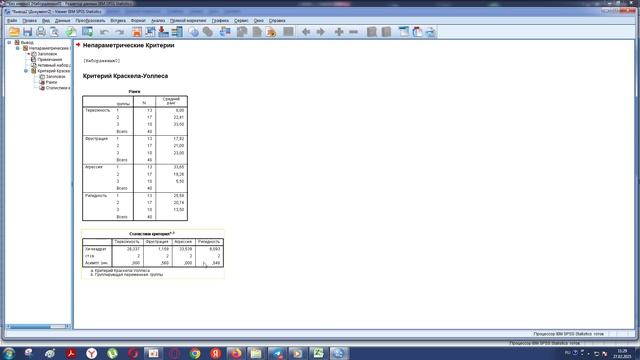Open the Recall recent dialogs icon
640x360 pixels.
[87, 32]
